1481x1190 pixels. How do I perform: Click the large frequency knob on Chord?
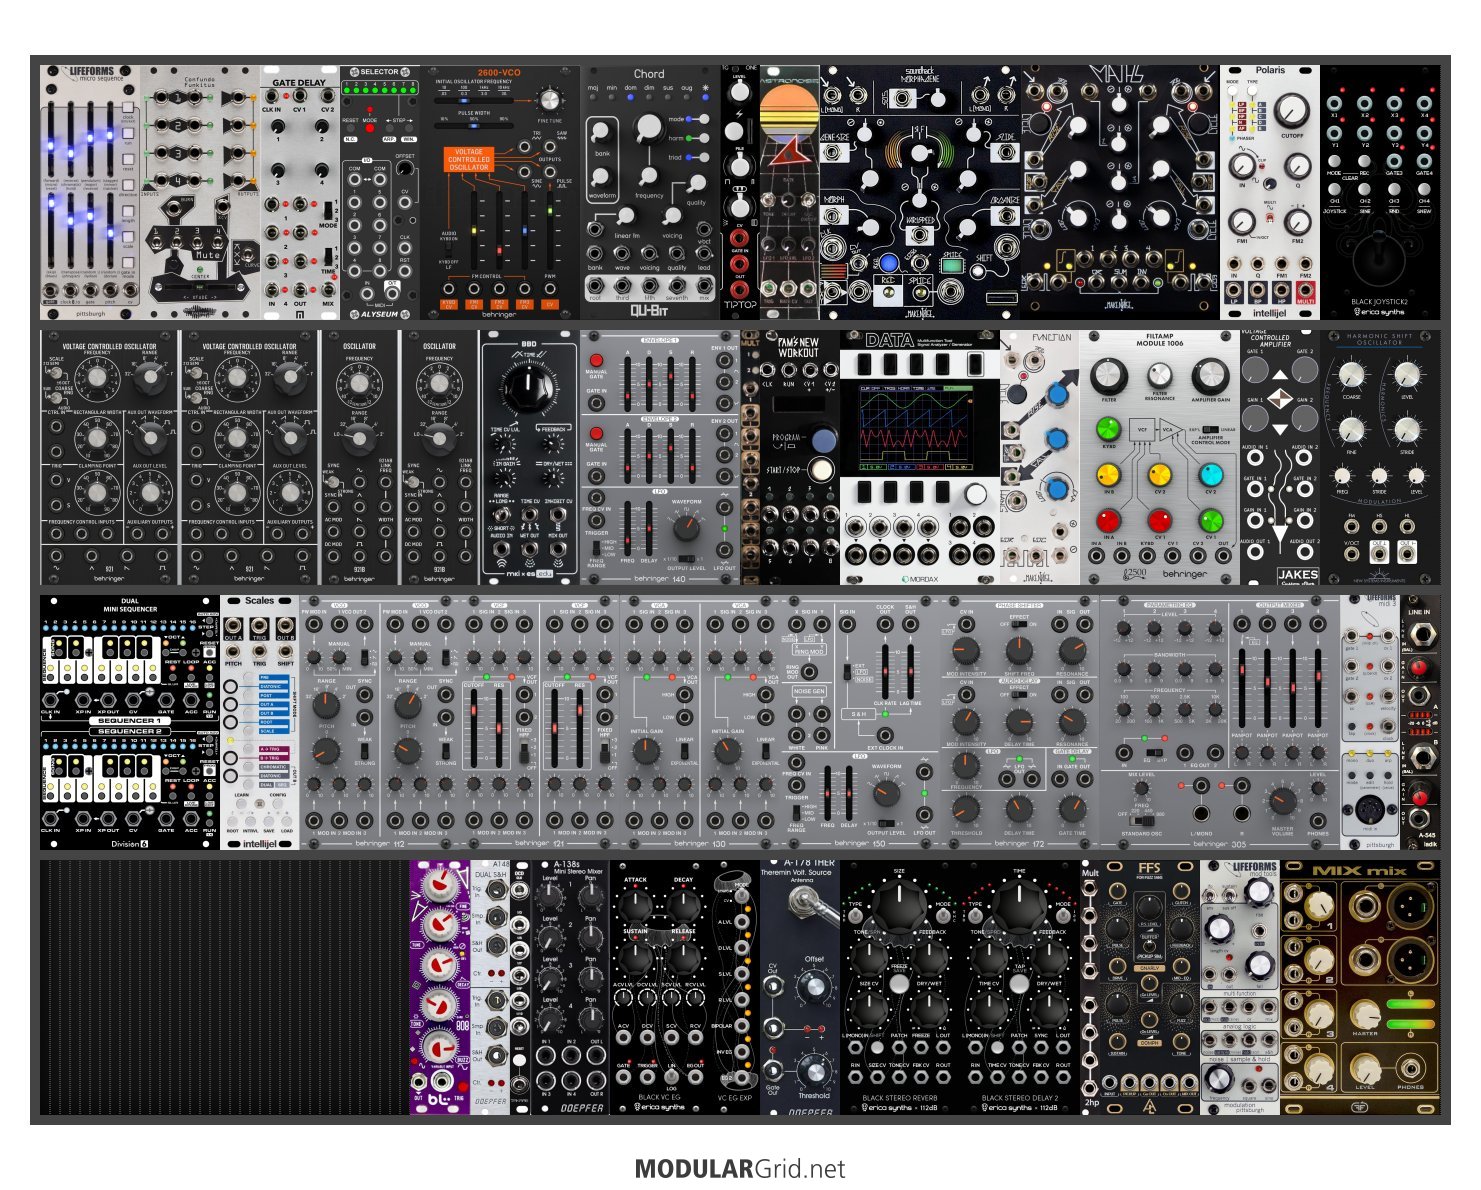(649, 127)
